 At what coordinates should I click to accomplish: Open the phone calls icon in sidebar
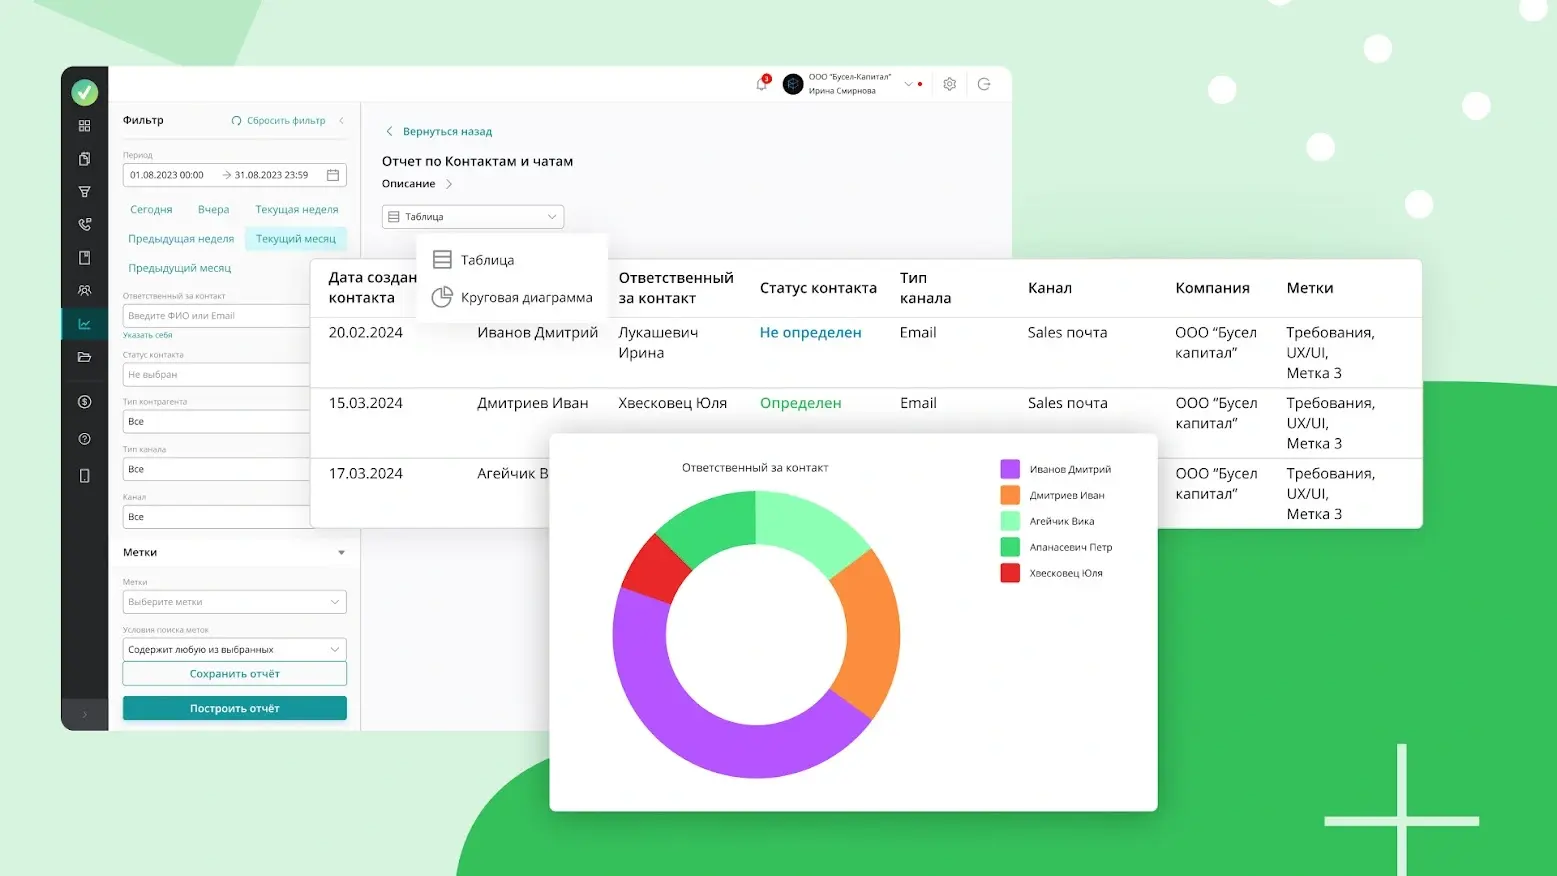coord(85,225)
